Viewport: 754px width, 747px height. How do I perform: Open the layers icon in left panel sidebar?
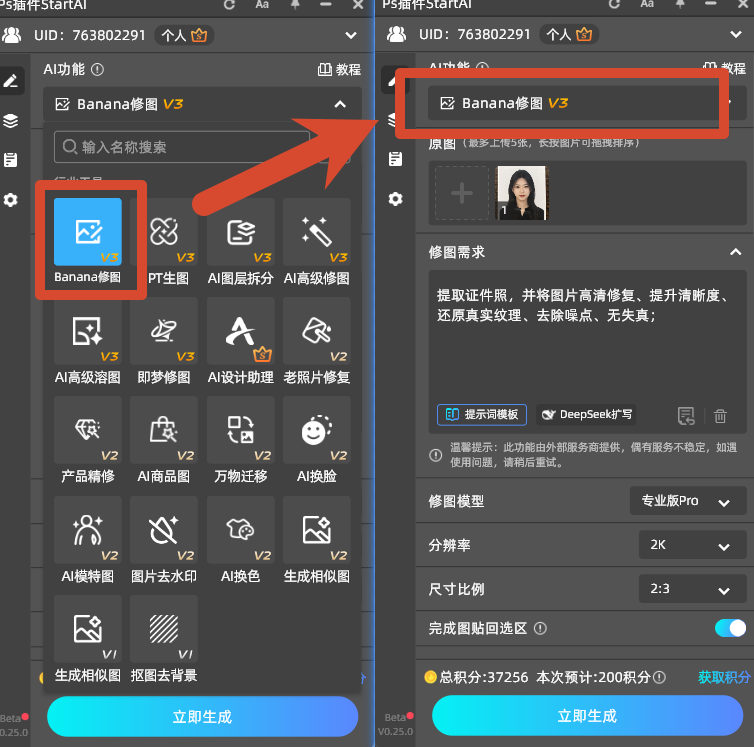pos(11,120)
